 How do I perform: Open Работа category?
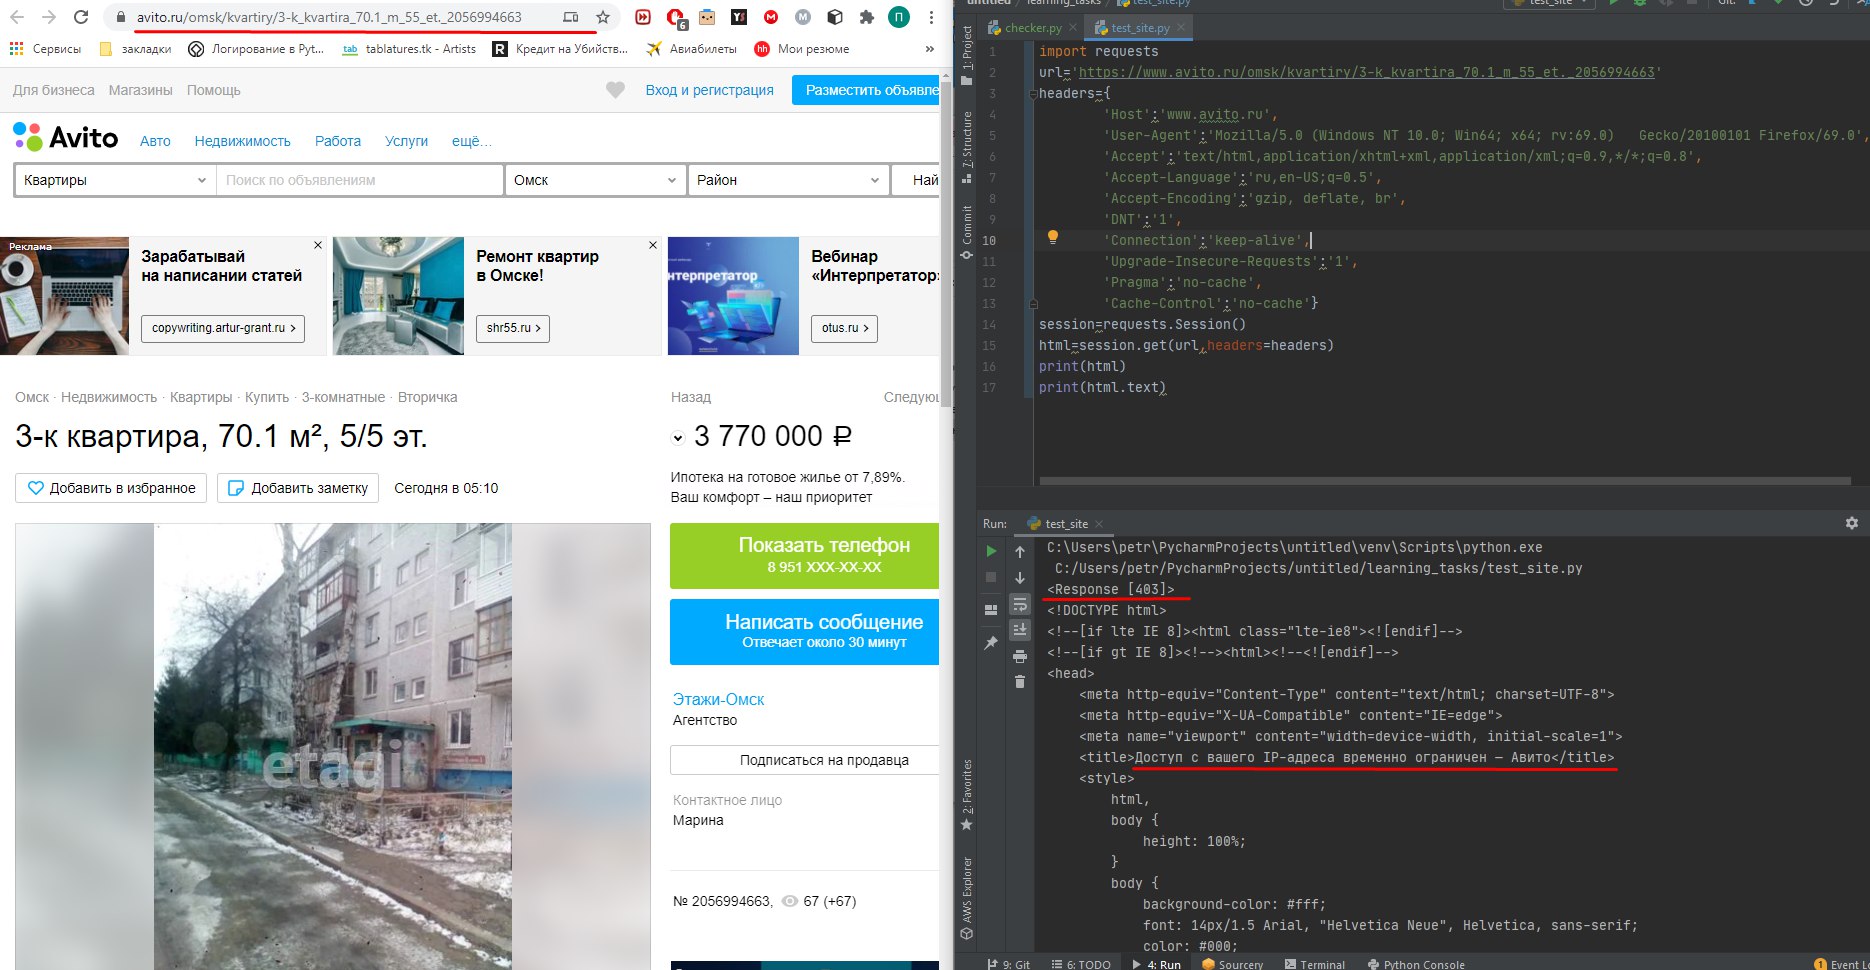tap(338, 141)
